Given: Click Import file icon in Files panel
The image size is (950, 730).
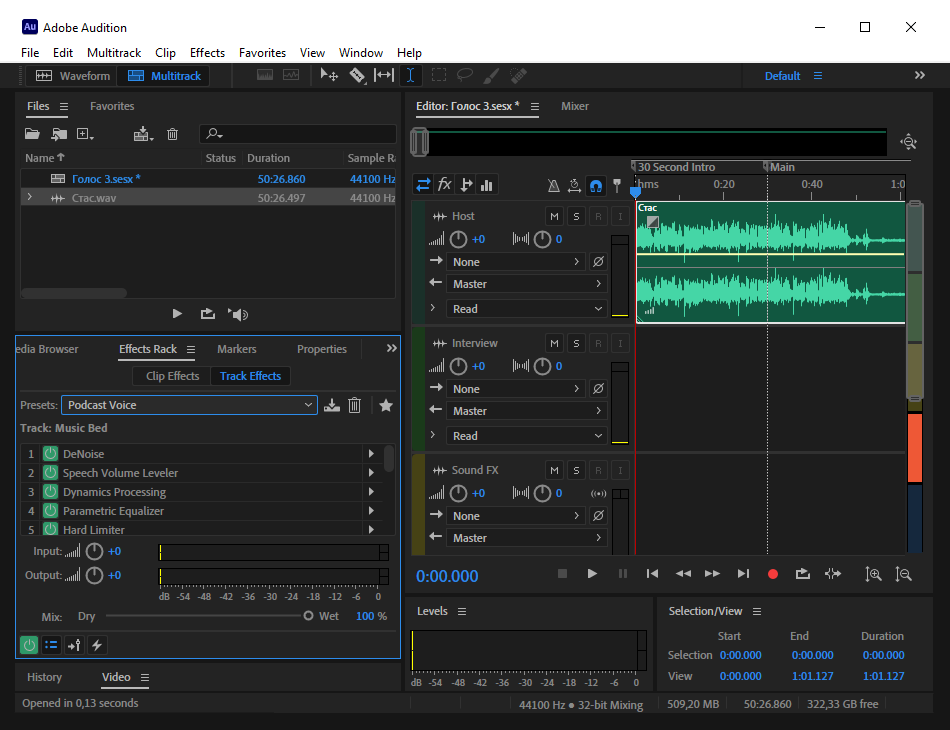Looking at the screenshot, I should [59, 134].
